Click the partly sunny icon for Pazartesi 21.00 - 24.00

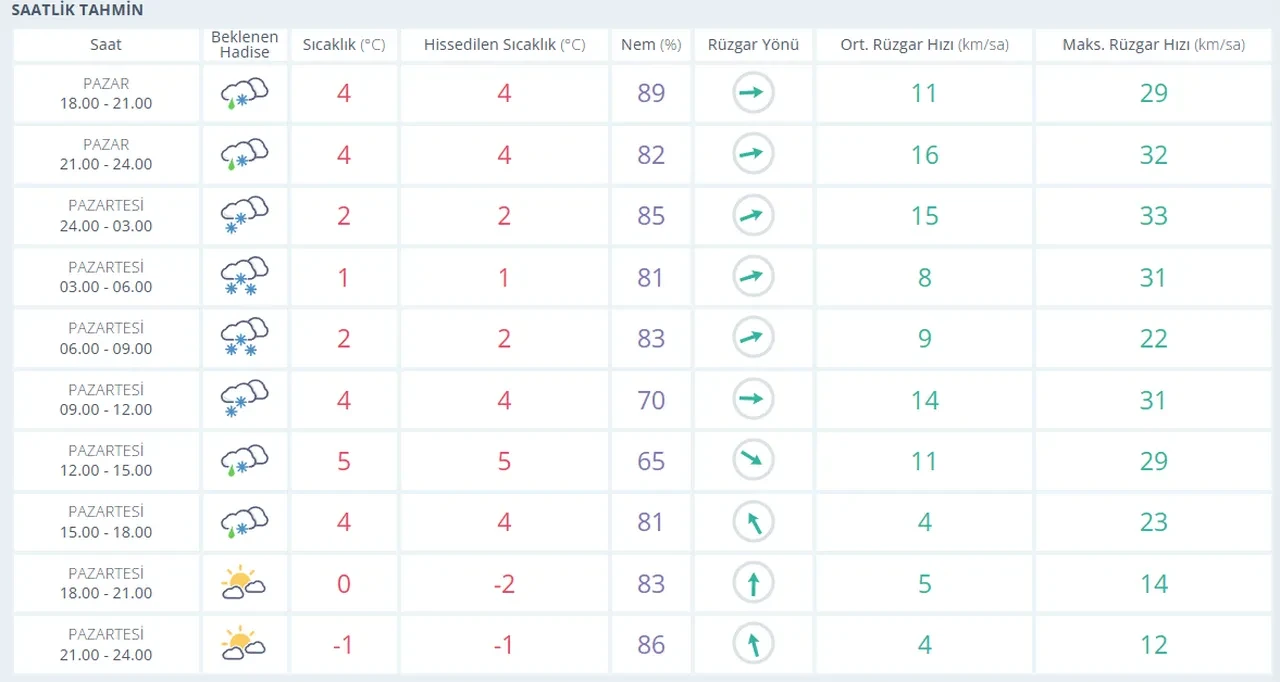pos(244,645)
